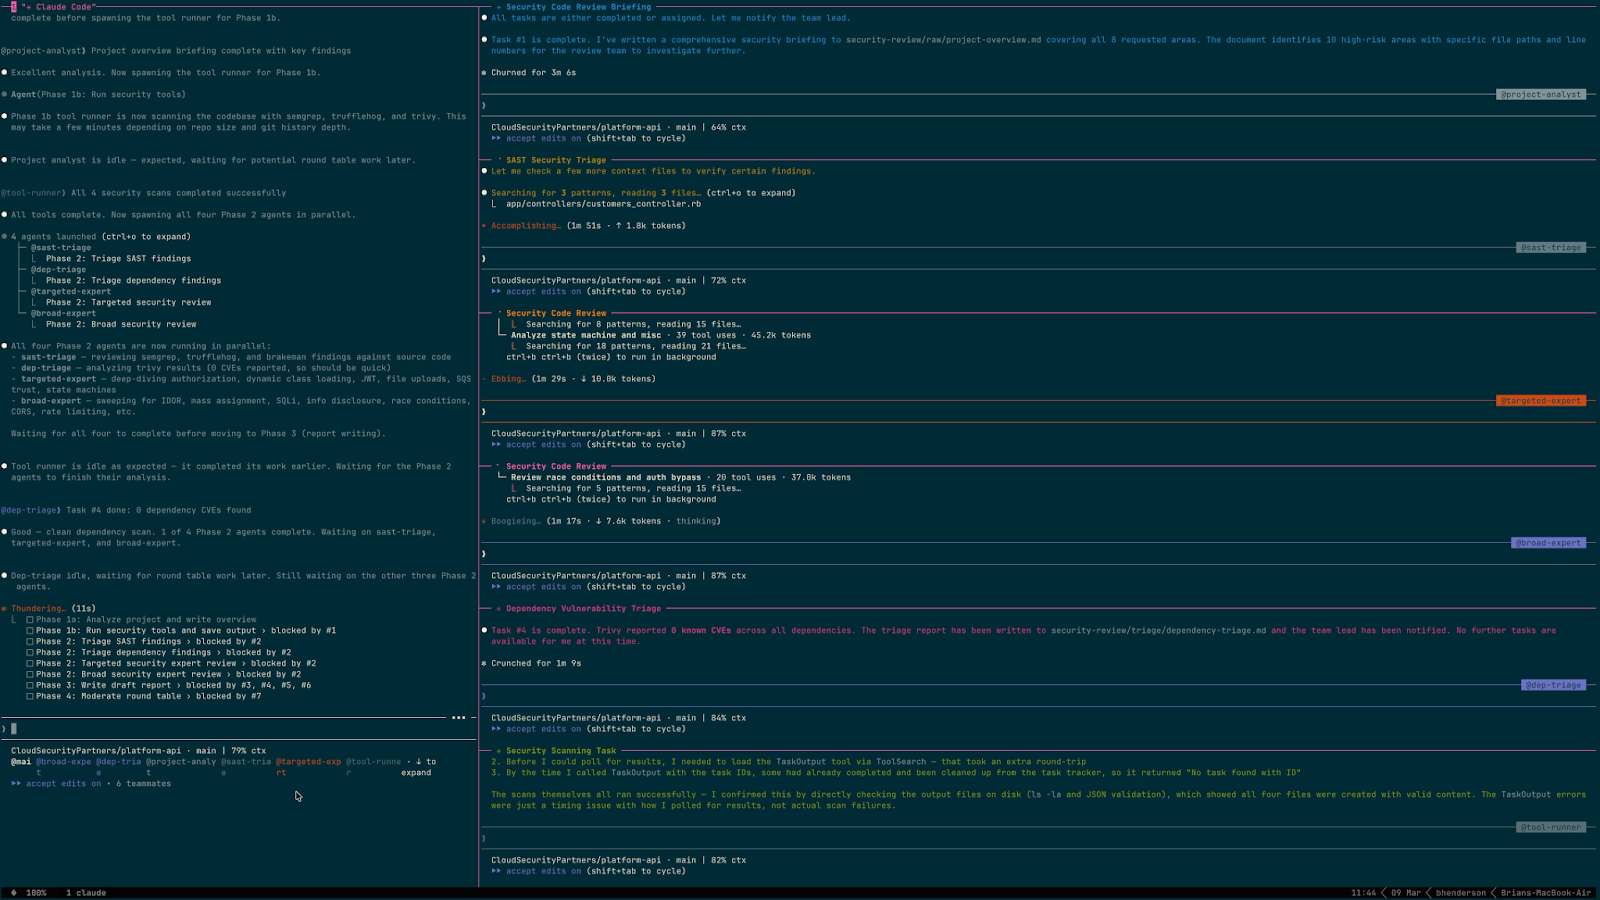This screenshot has height=900, width=1600.
Task: Click the 100% indicator in status bar
Action: point(36,893)
